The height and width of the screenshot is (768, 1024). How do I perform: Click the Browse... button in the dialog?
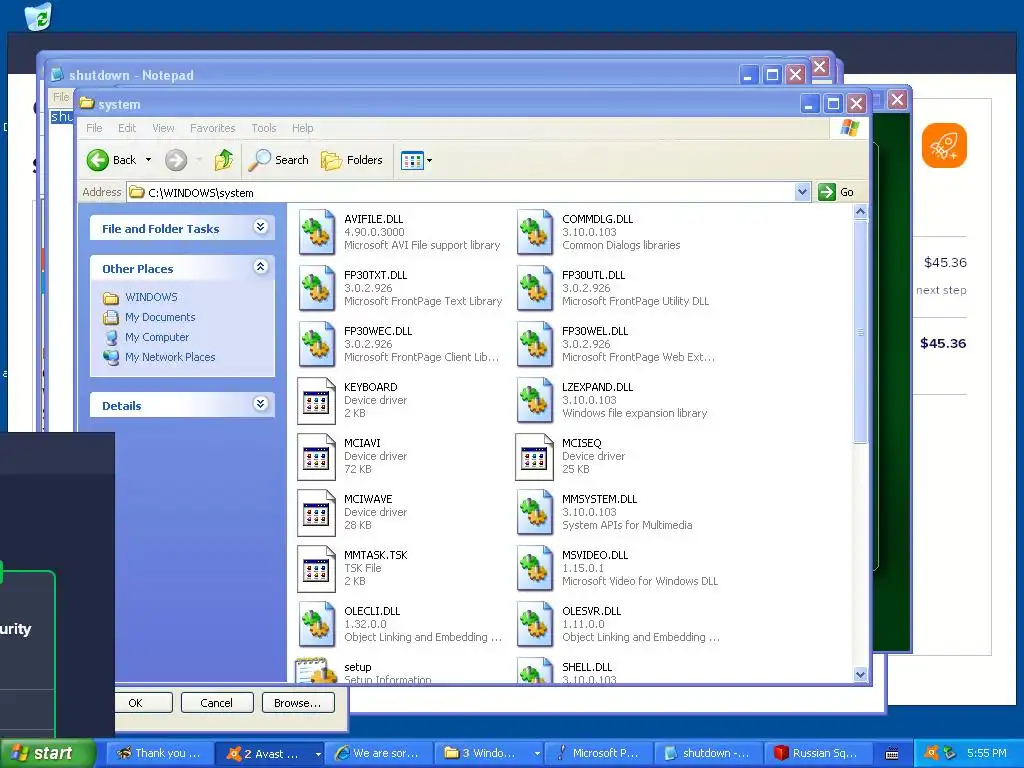tap(298, 703)
